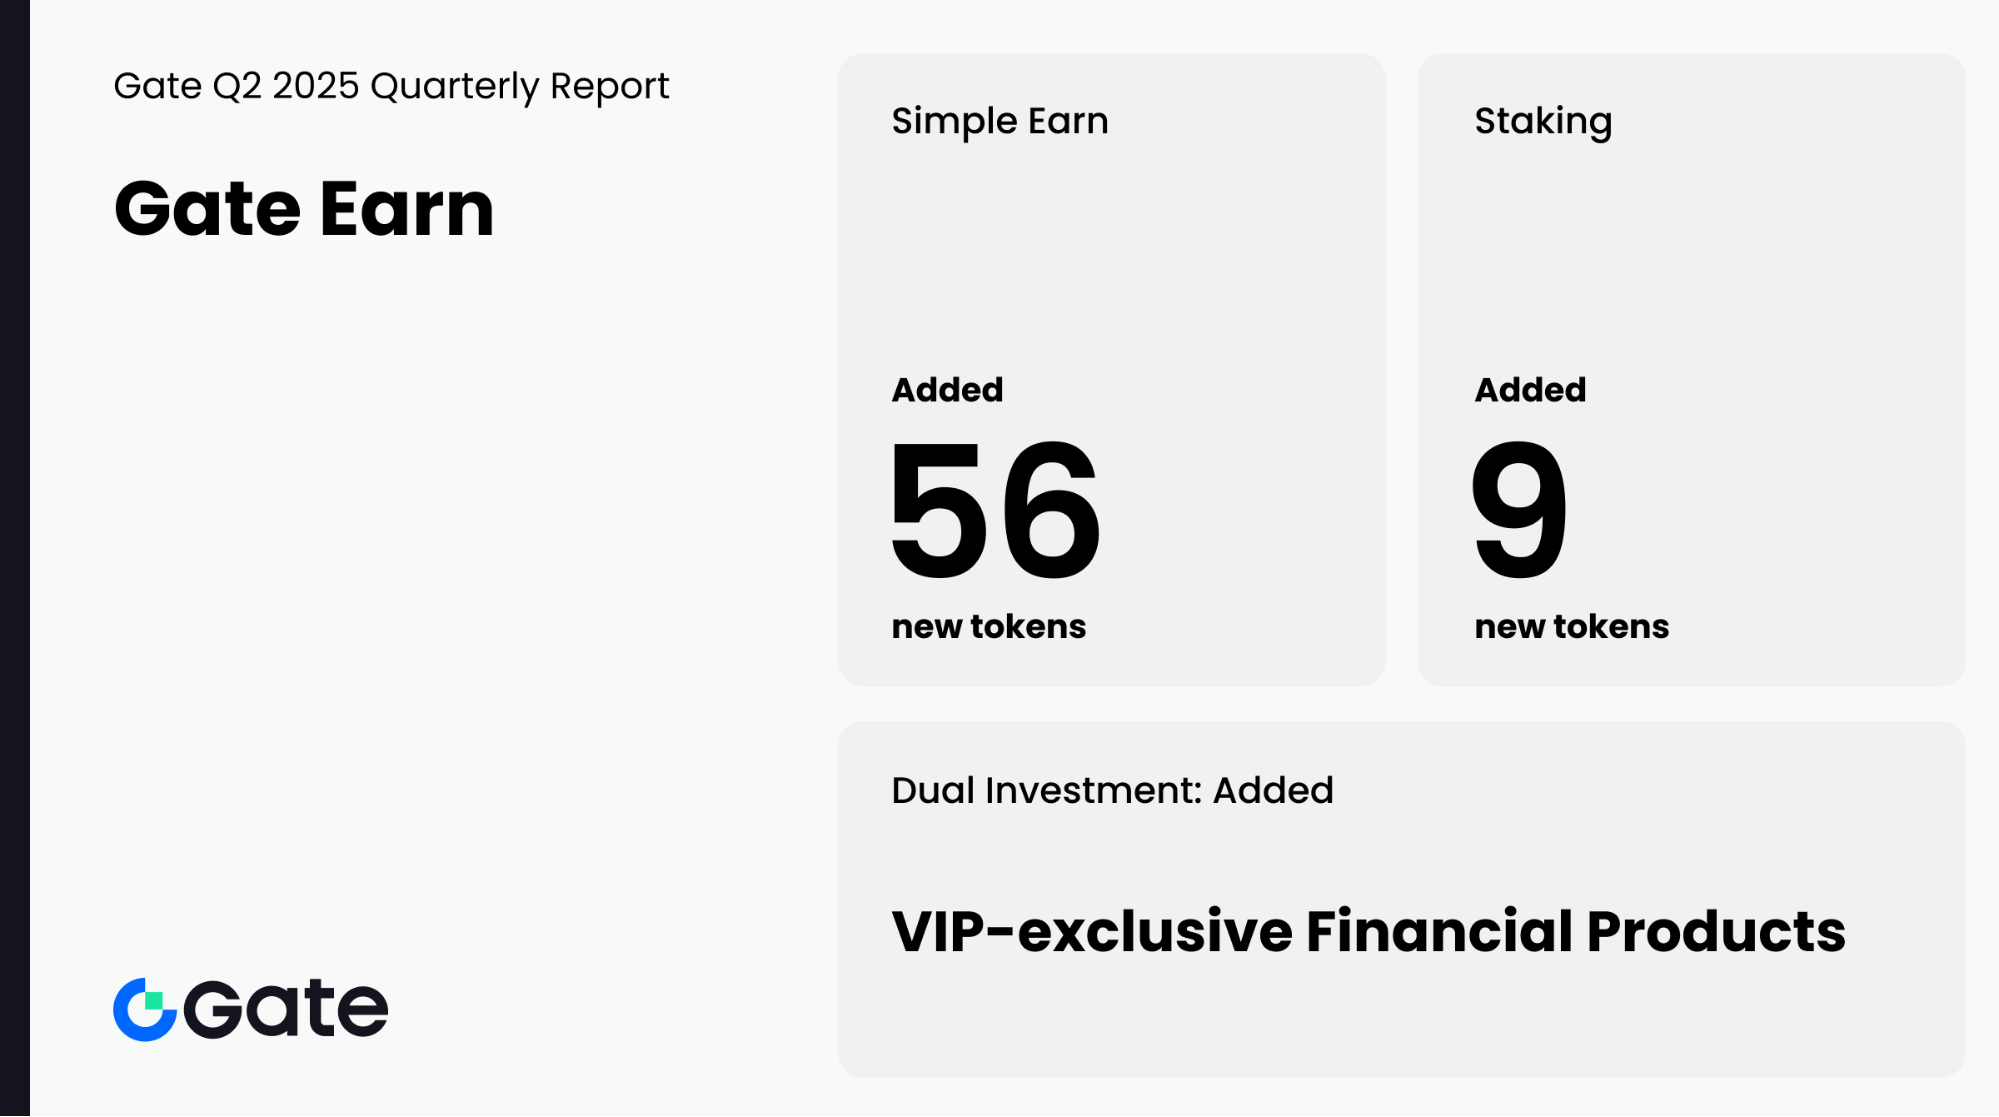
Task: Click 'new tokens' below the number 9
Action: pyautogui.click(x=1571, y=626)
